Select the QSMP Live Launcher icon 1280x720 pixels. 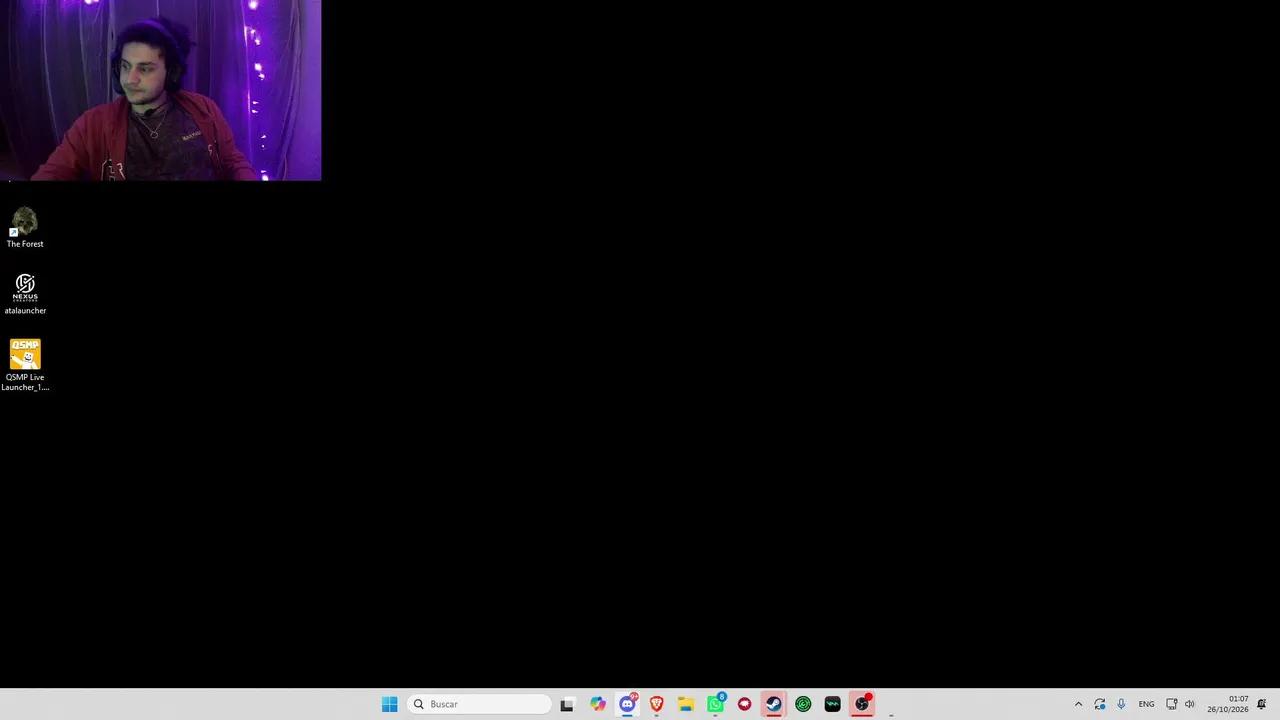point(25,365)
